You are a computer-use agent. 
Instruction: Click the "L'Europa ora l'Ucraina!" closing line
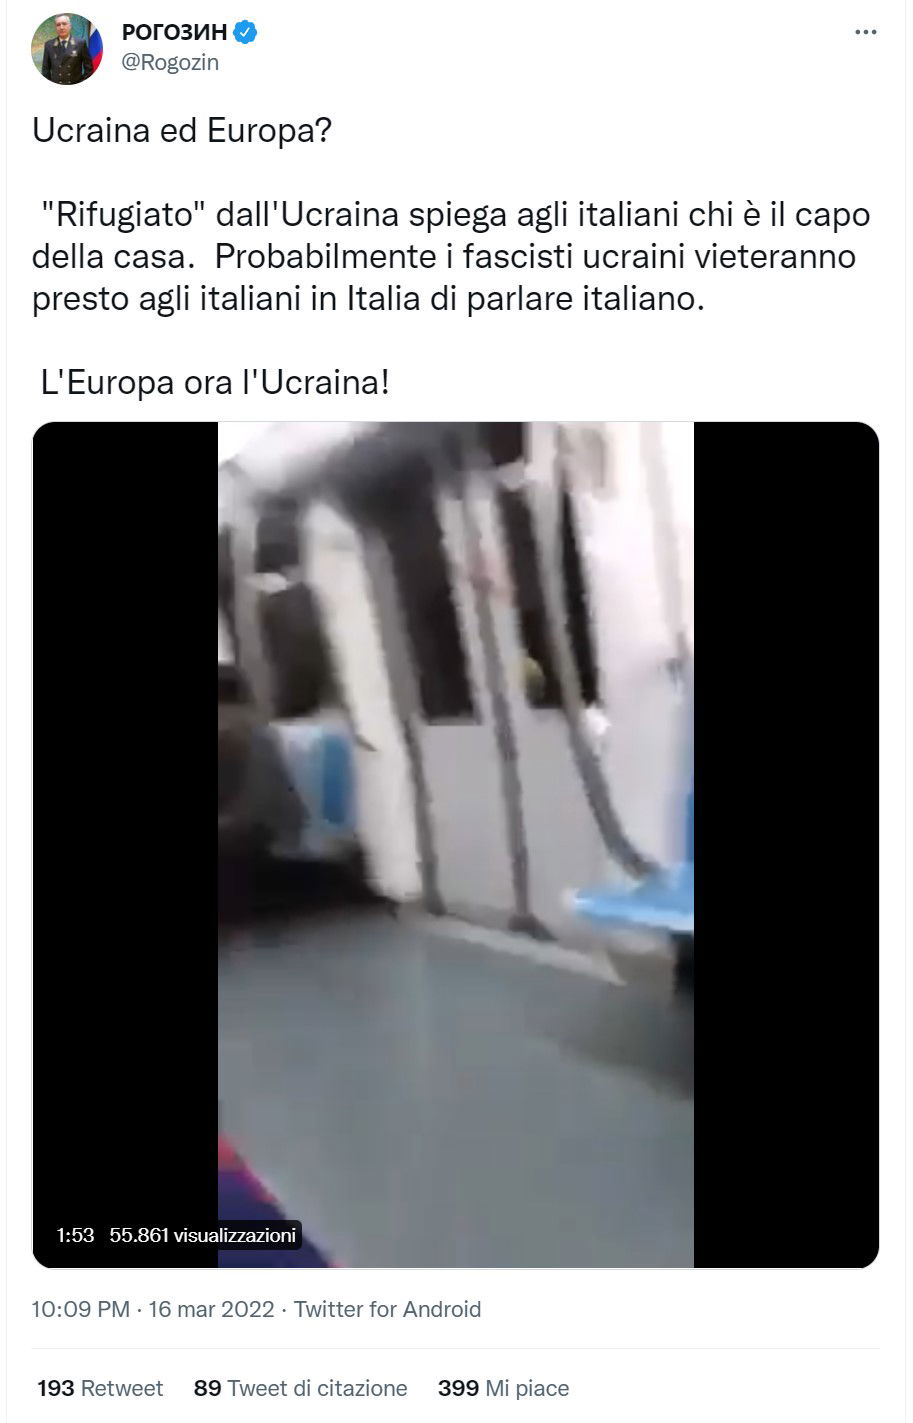point(214,382)
